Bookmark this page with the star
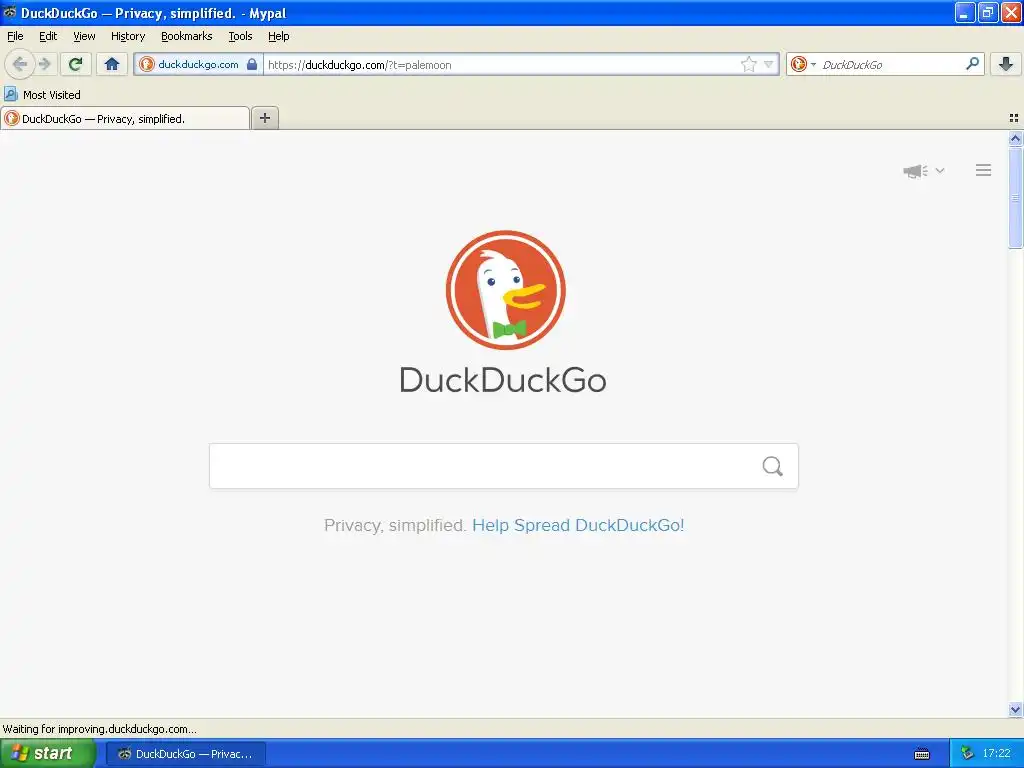The height and width of the screenshot is (768, 1024). pos(748,64)
